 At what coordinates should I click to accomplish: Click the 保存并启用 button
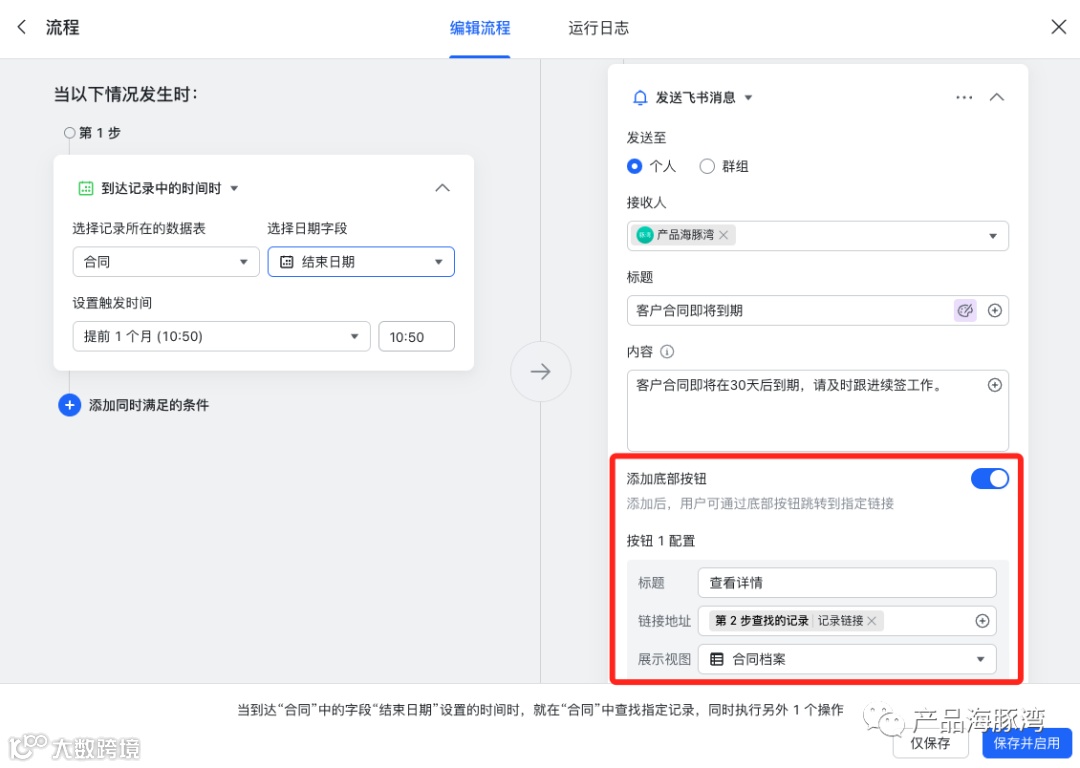point(1026,743)
